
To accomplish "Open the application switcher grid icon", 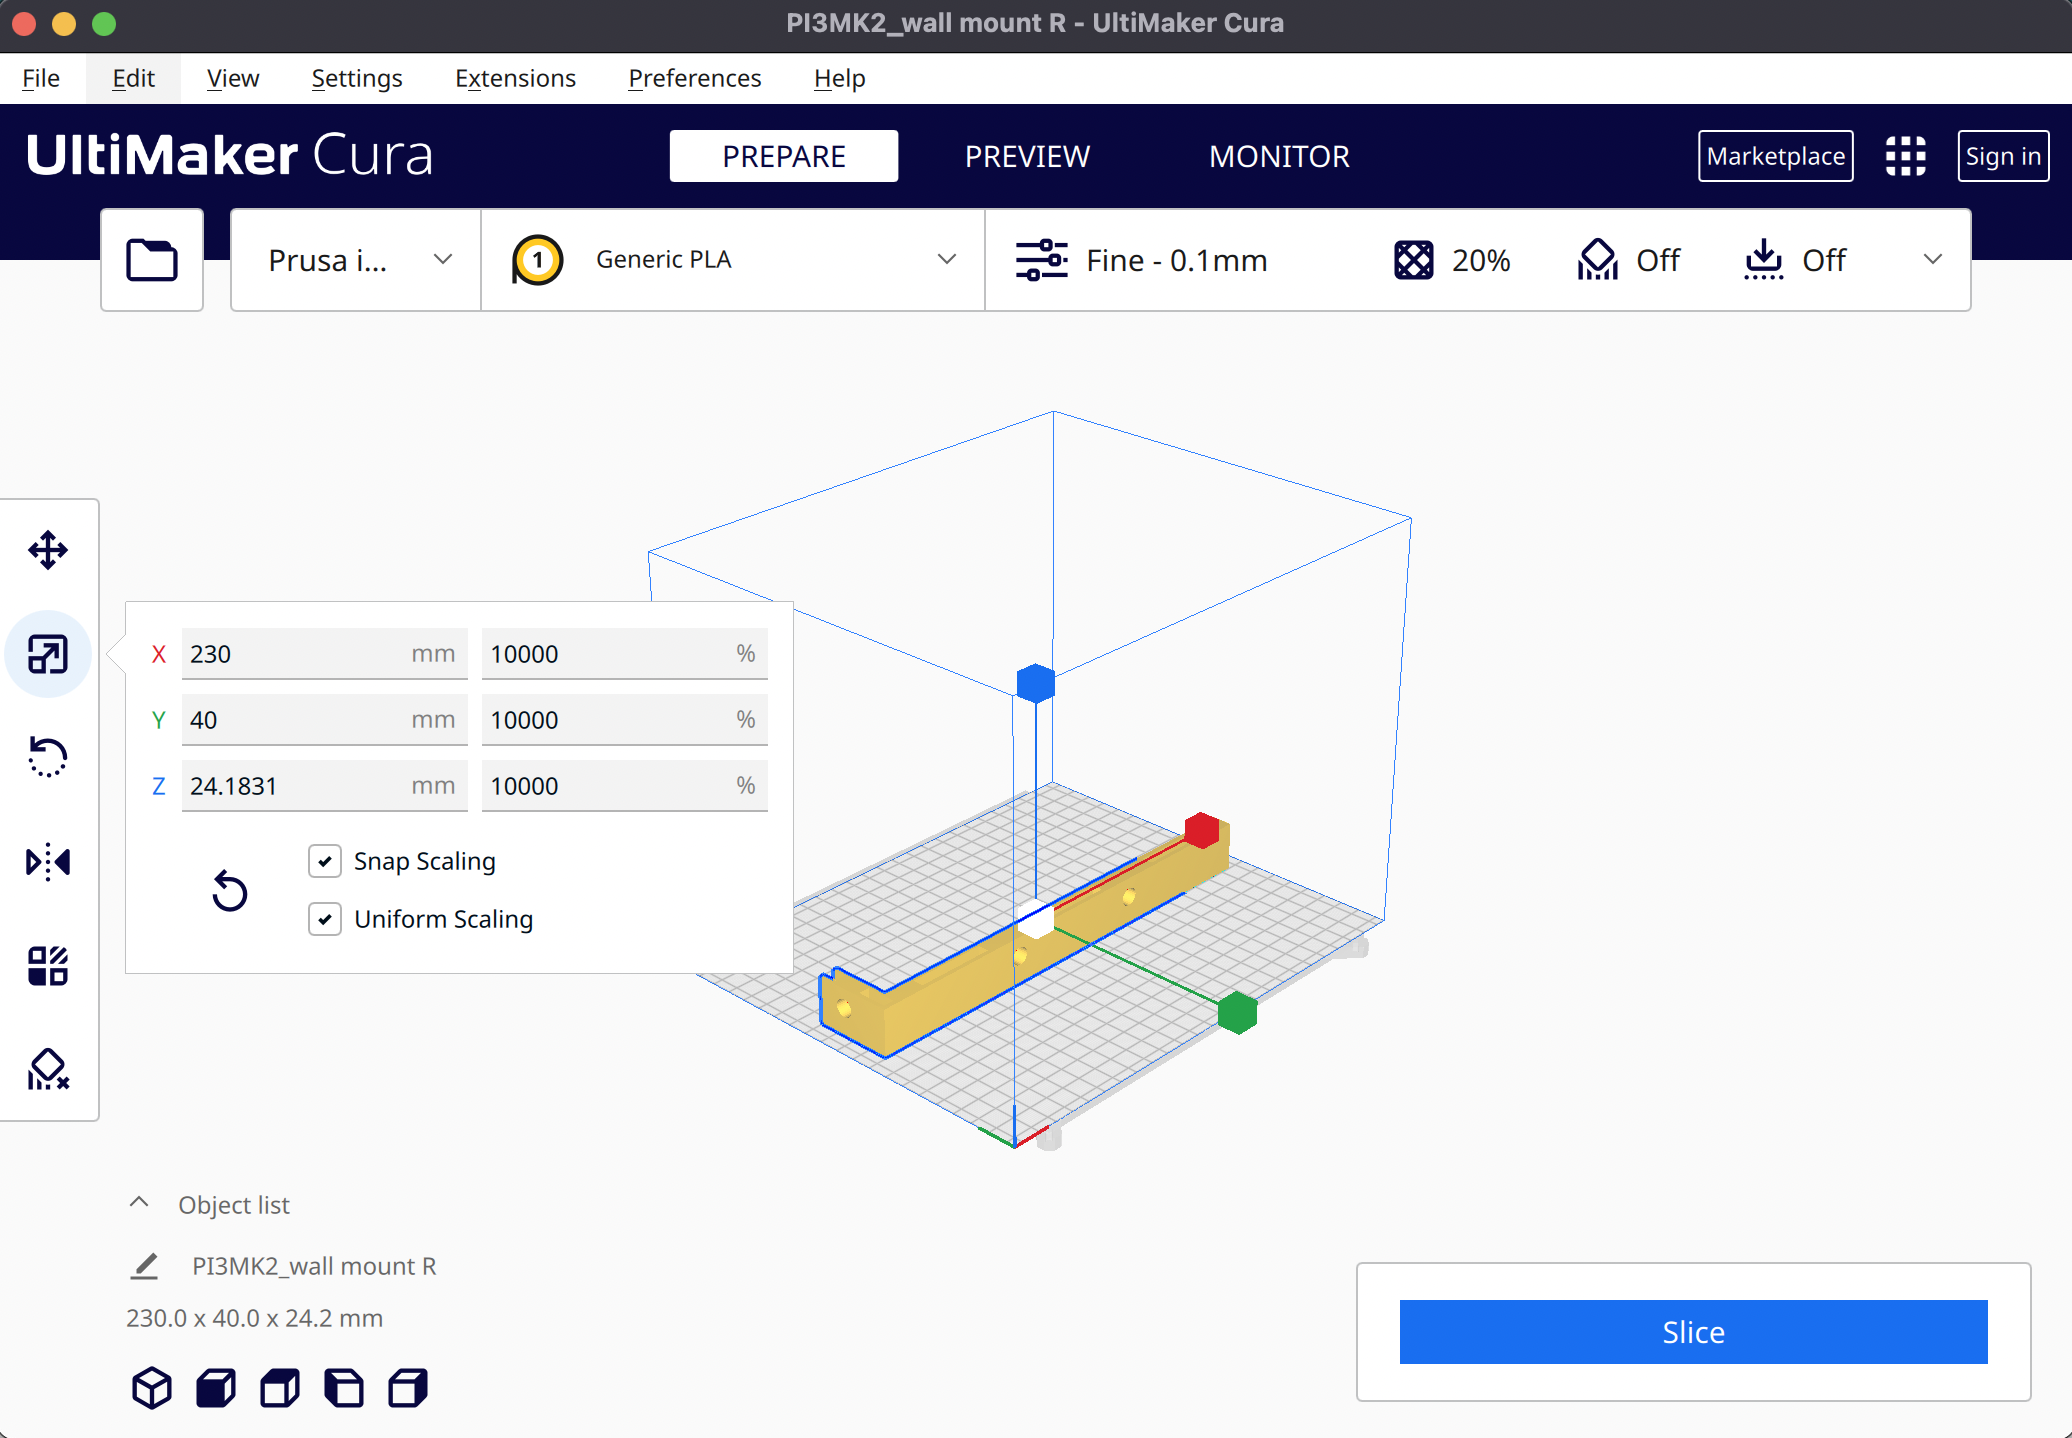I will tap(1905, 156).
